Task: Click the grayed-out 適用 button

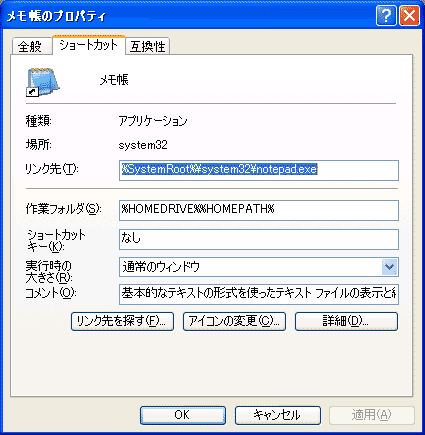Action: coord(372,415)
